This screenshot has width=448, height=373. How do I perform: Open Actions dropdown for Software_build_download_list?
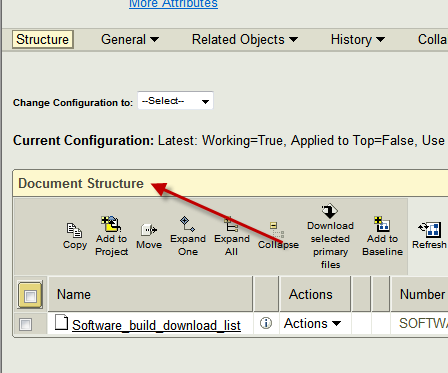coord(312,323)
